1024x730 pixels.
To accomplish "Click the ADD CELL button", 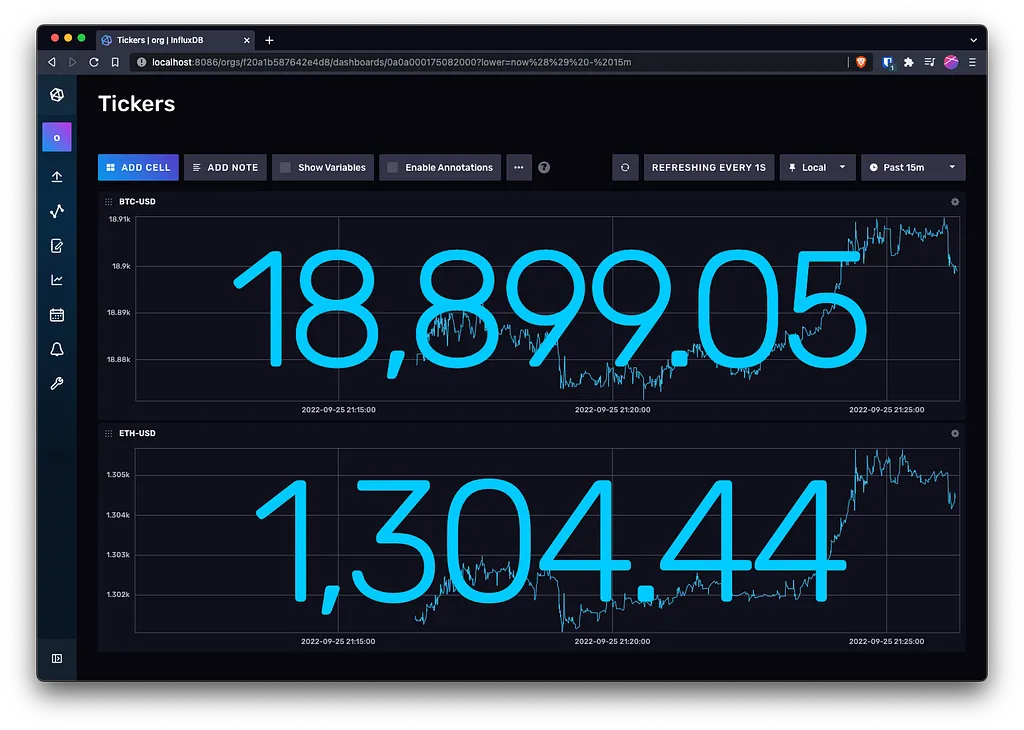I will [138, 168].
